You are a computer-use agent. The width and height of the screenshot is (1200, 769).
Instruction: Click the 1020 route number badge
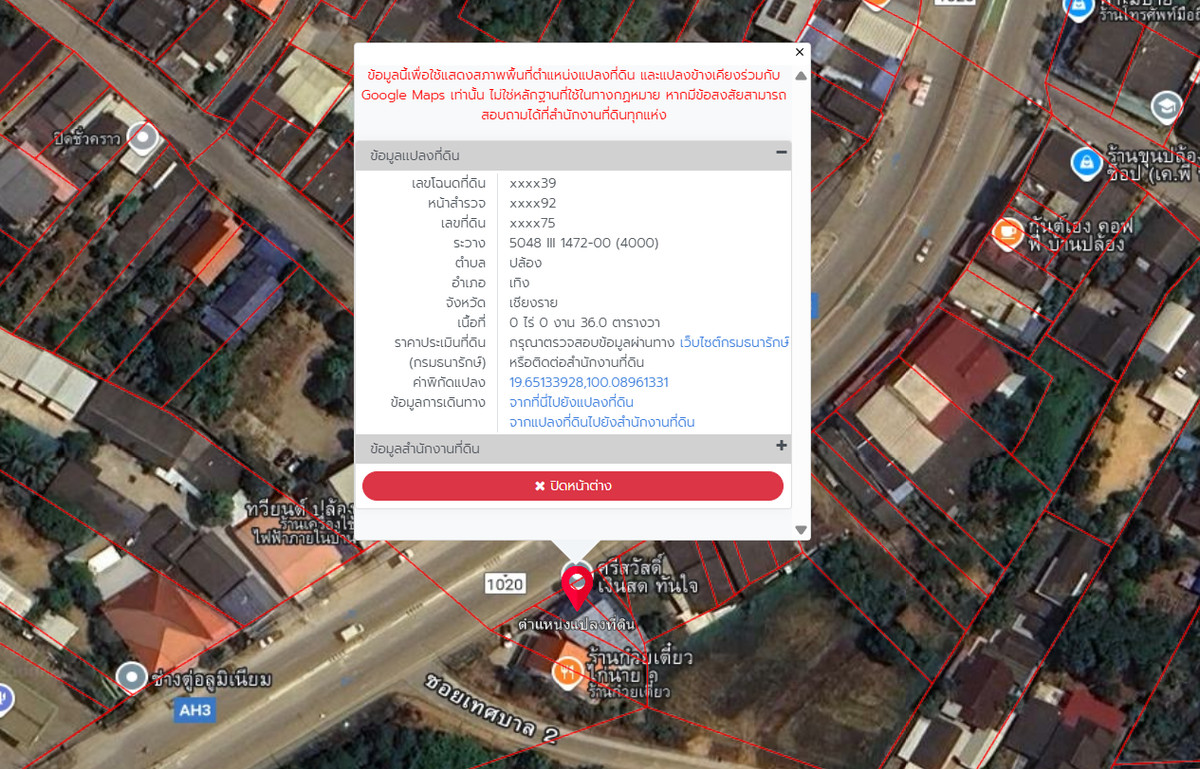click(x=505, y=583)
